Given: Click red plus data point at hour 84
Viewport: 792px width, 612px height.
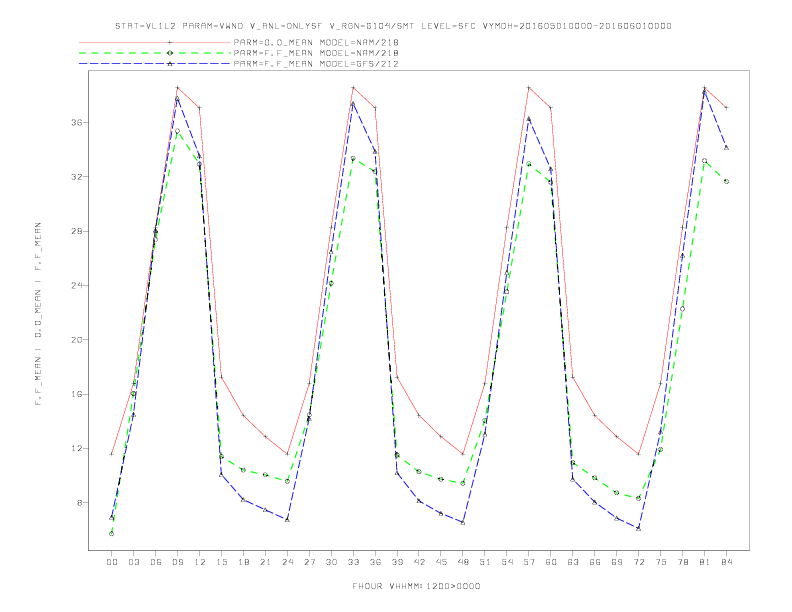Looking at the screenshot, I should pyautogui.click(x=726, y=108).
